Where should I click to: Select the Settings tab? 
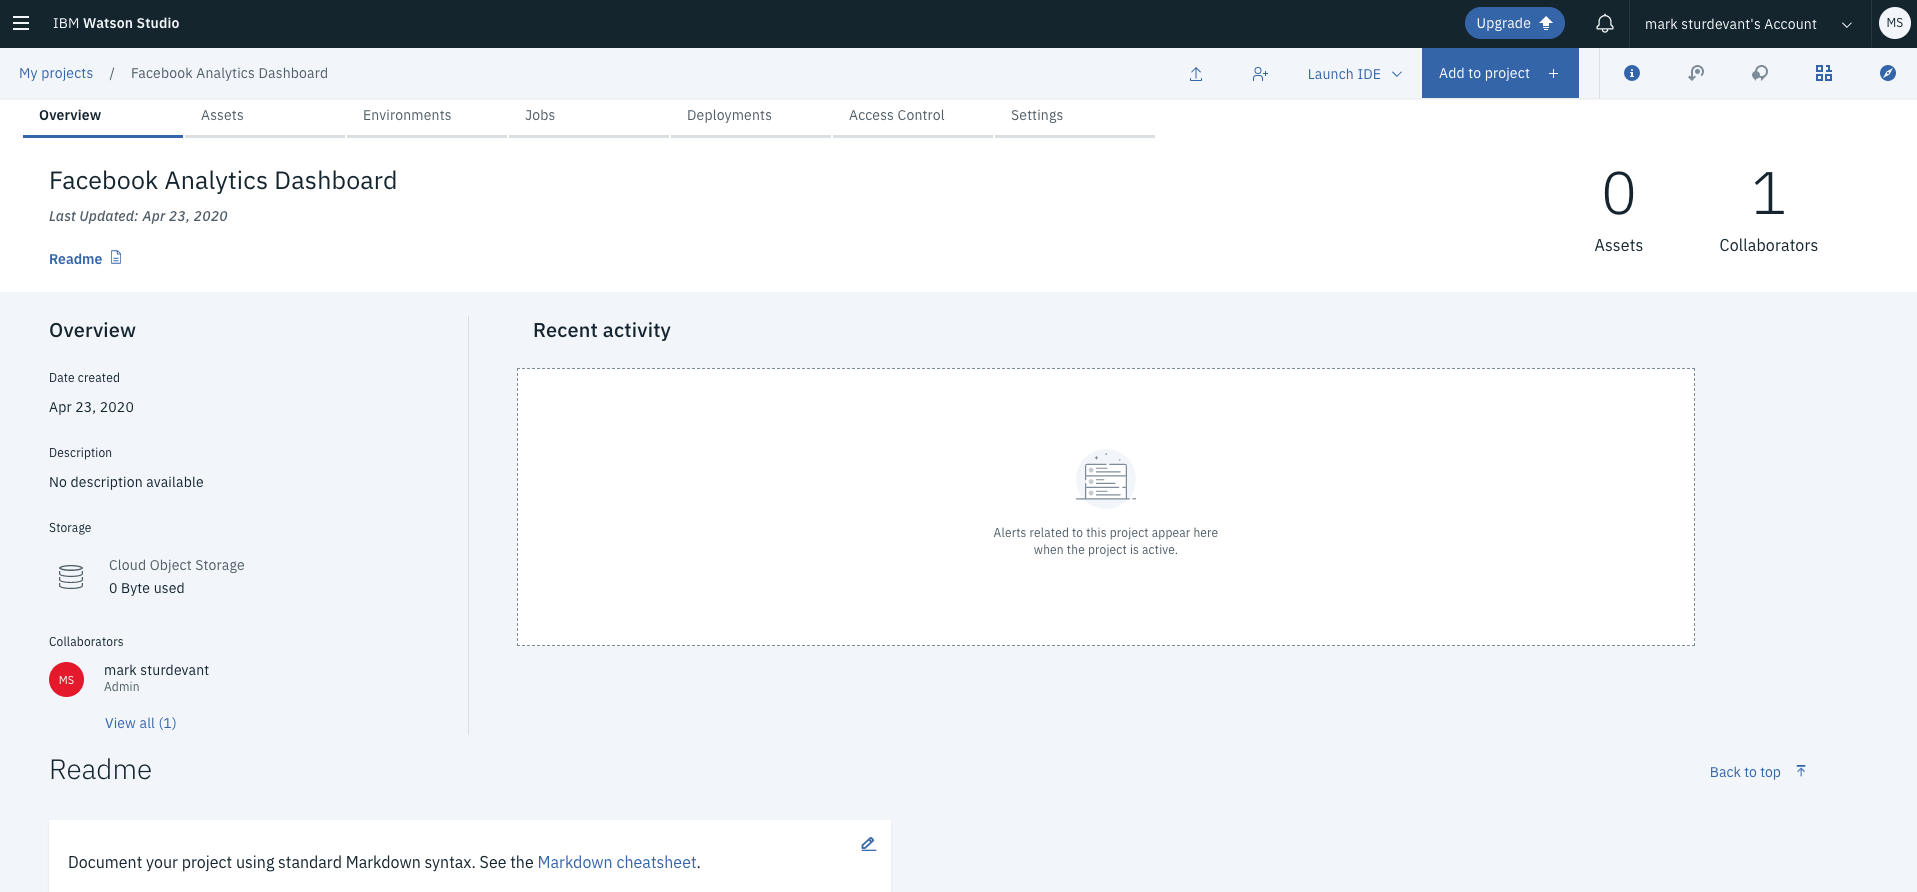point(1075,116)
